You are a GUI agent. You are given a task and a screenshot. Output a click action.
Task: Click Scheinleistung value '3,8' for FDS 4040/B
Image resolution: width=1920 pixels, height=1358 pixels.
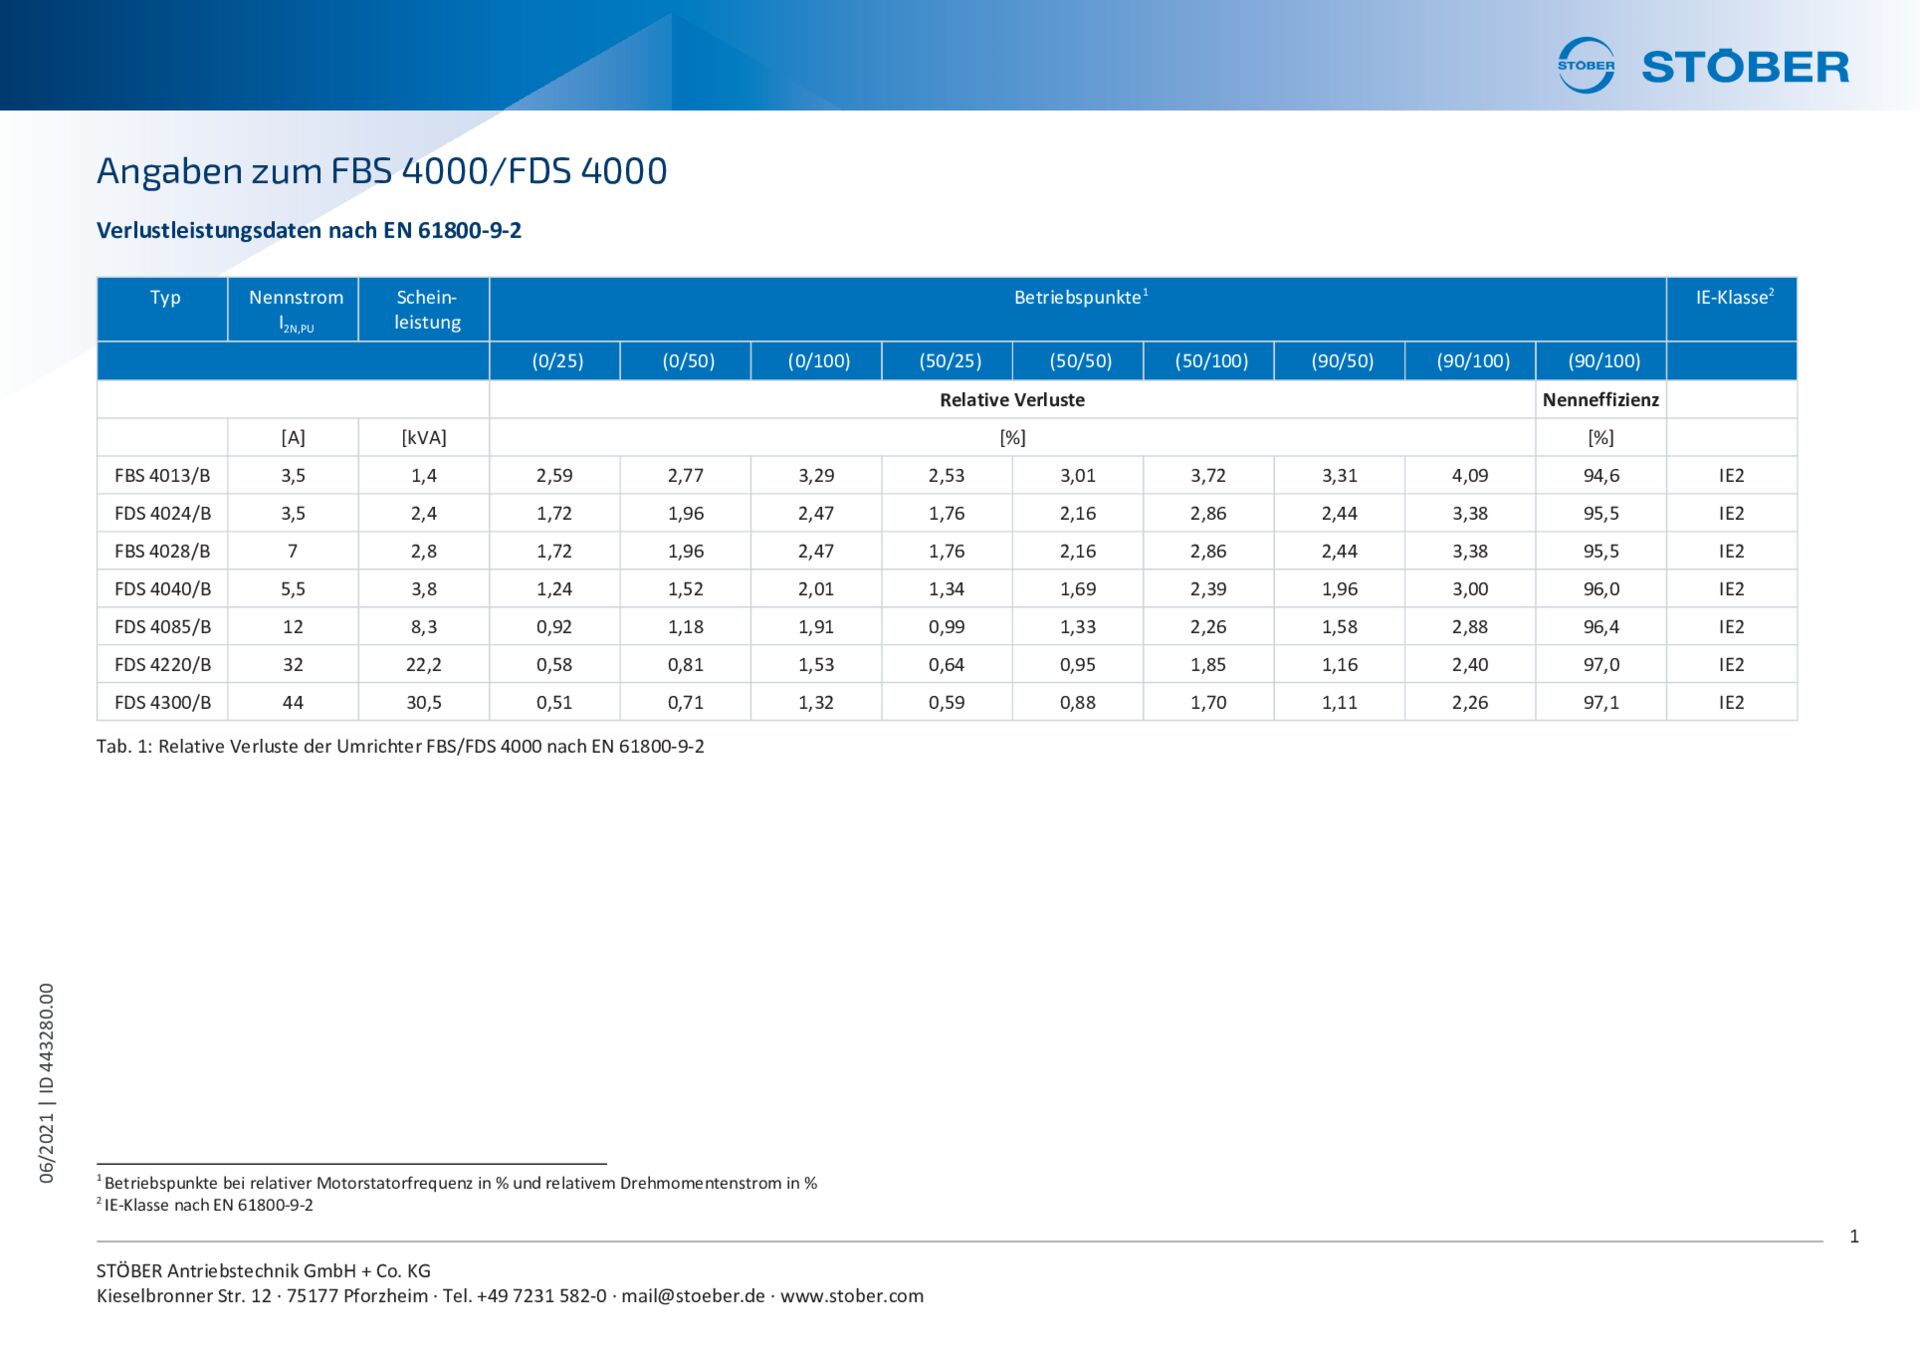pyautogui.click(x=424, y=589)
